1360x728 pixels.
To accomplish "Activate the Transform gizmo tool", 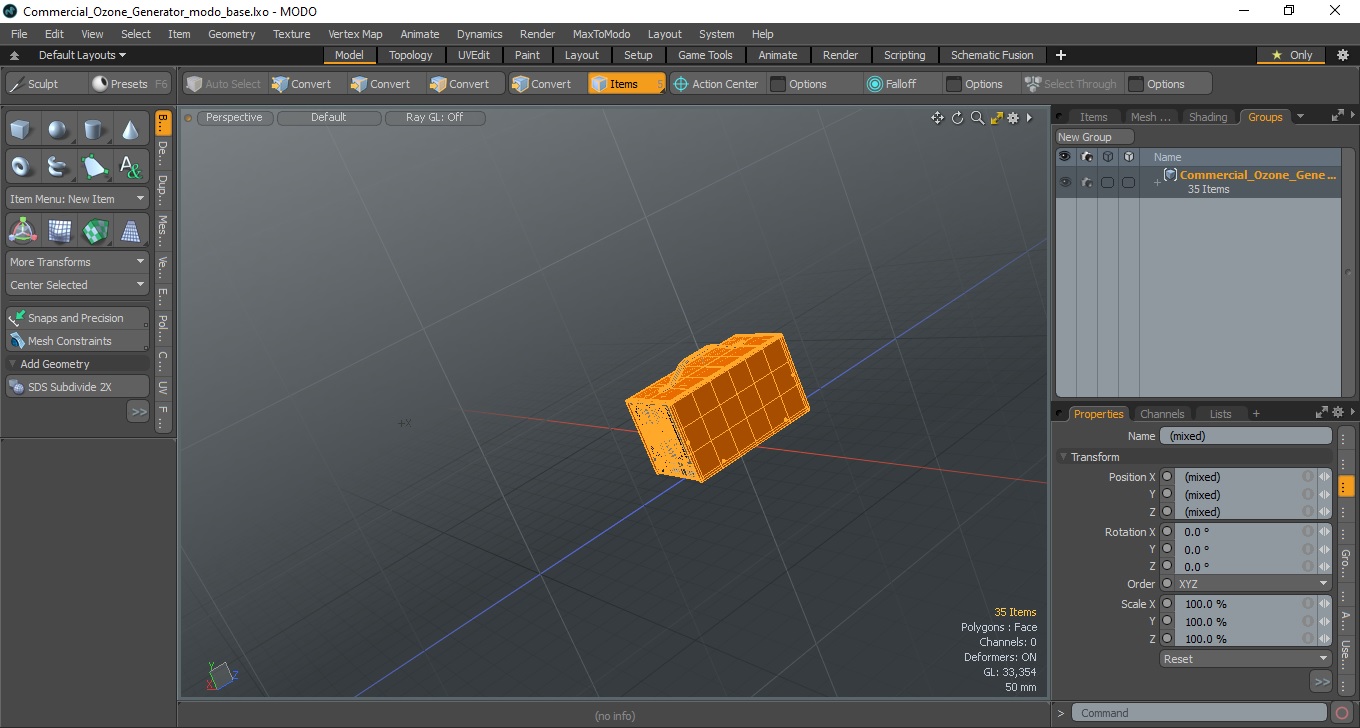I will tap(22, 231).
